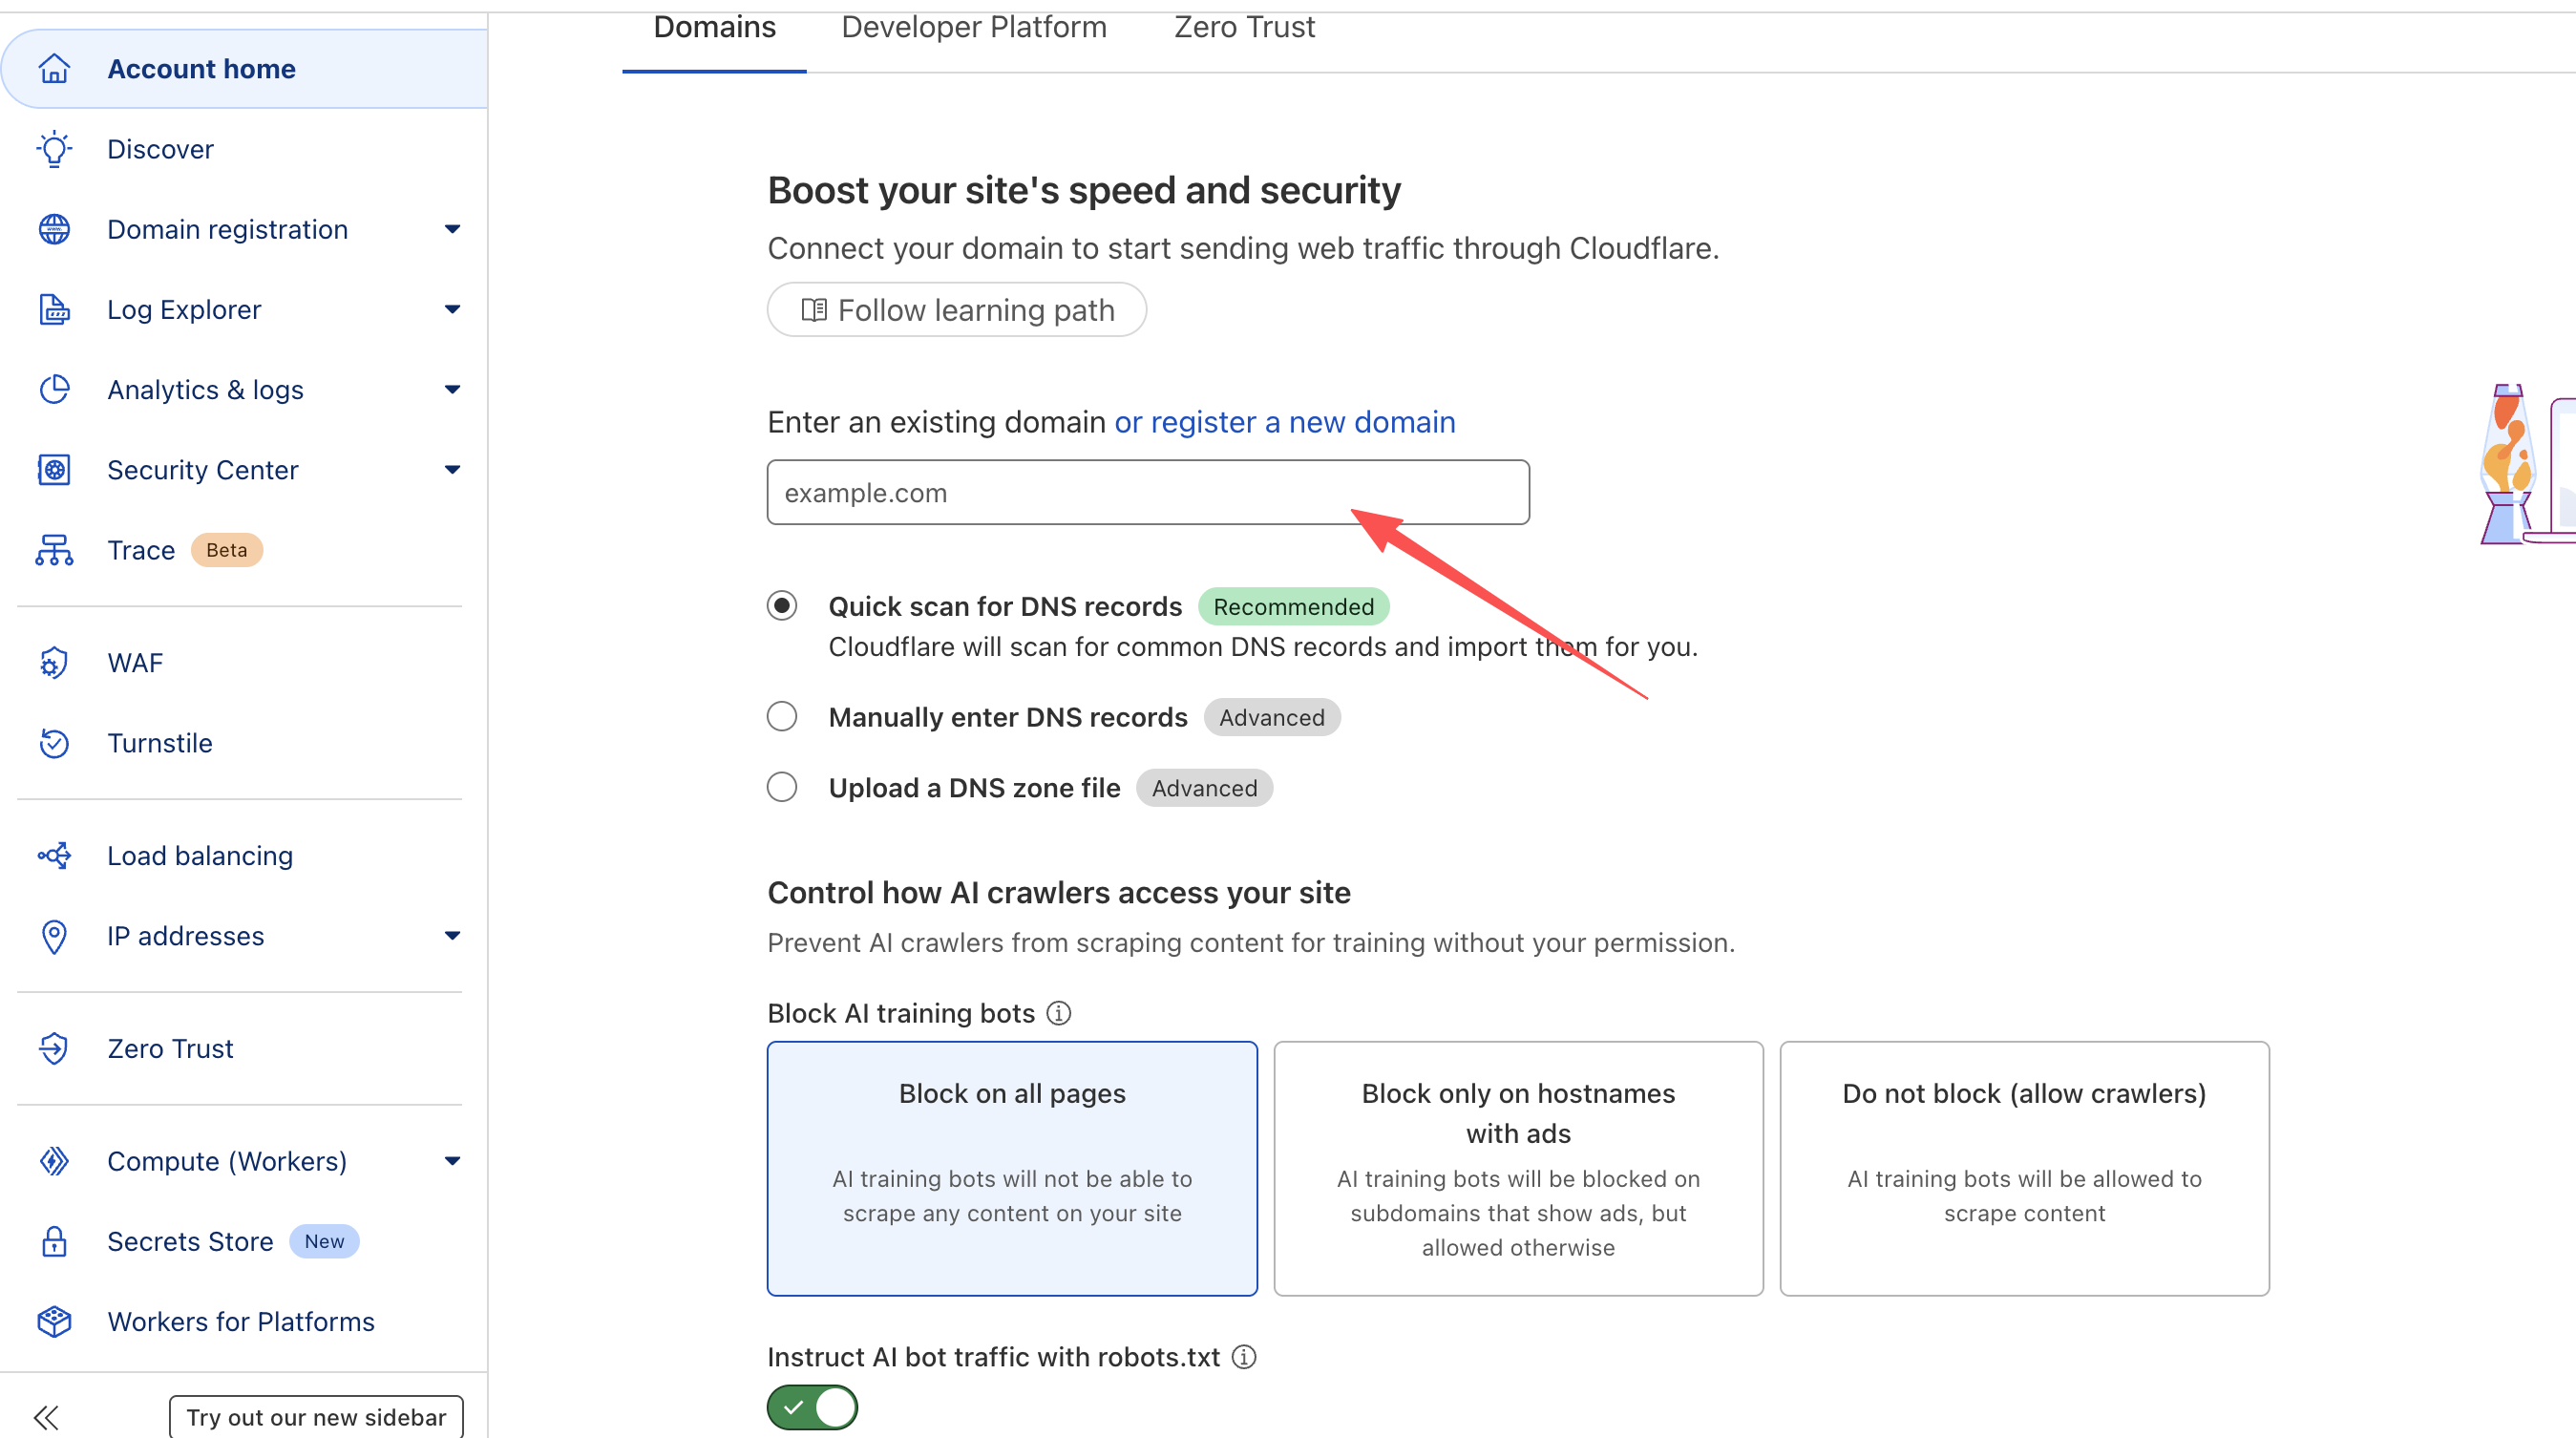The height and width of the screenshot is (1438, 2576).
Task: Expand the Compute (Workers) submenu
Action: 452,1161
